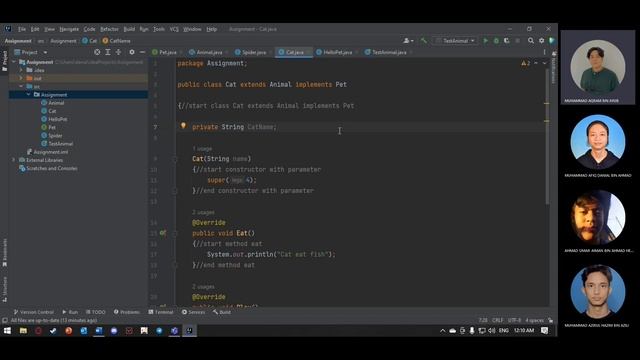This screenshot has width=640, height=360.
Task: Start debugging with the bug icon
Action: click(496, 41)
